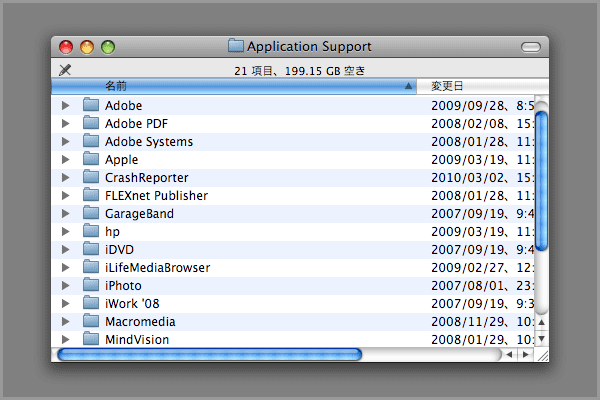This screenshot has height=400, width=600.
Task: Click the 2010/03/02 modification date
Action: point(483,178)
